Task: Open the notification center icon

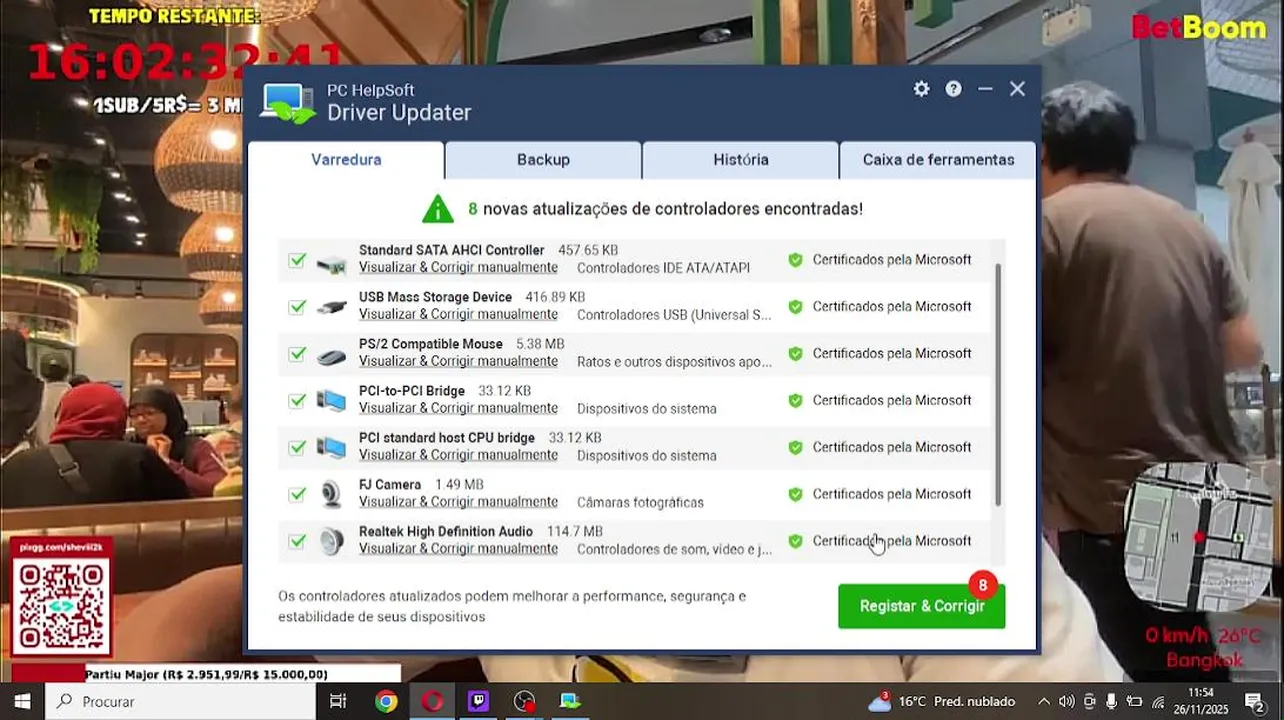Action: [x=1253, y=701]
